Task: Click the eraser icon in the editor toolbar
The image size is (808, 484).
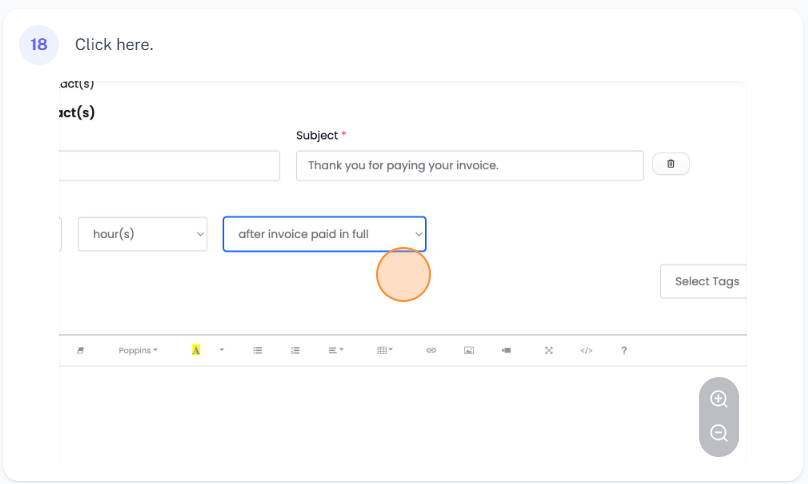Action: (x=81, y=351)
